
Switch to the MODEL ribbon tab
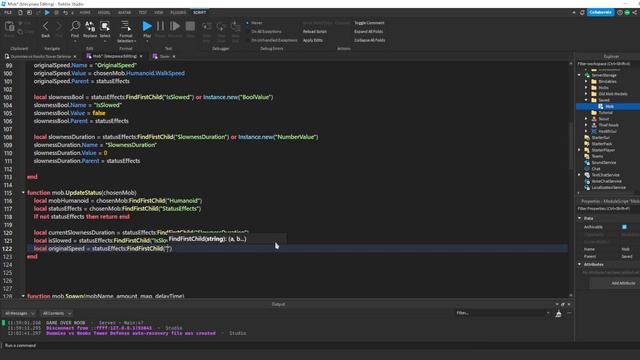[104, 13]
